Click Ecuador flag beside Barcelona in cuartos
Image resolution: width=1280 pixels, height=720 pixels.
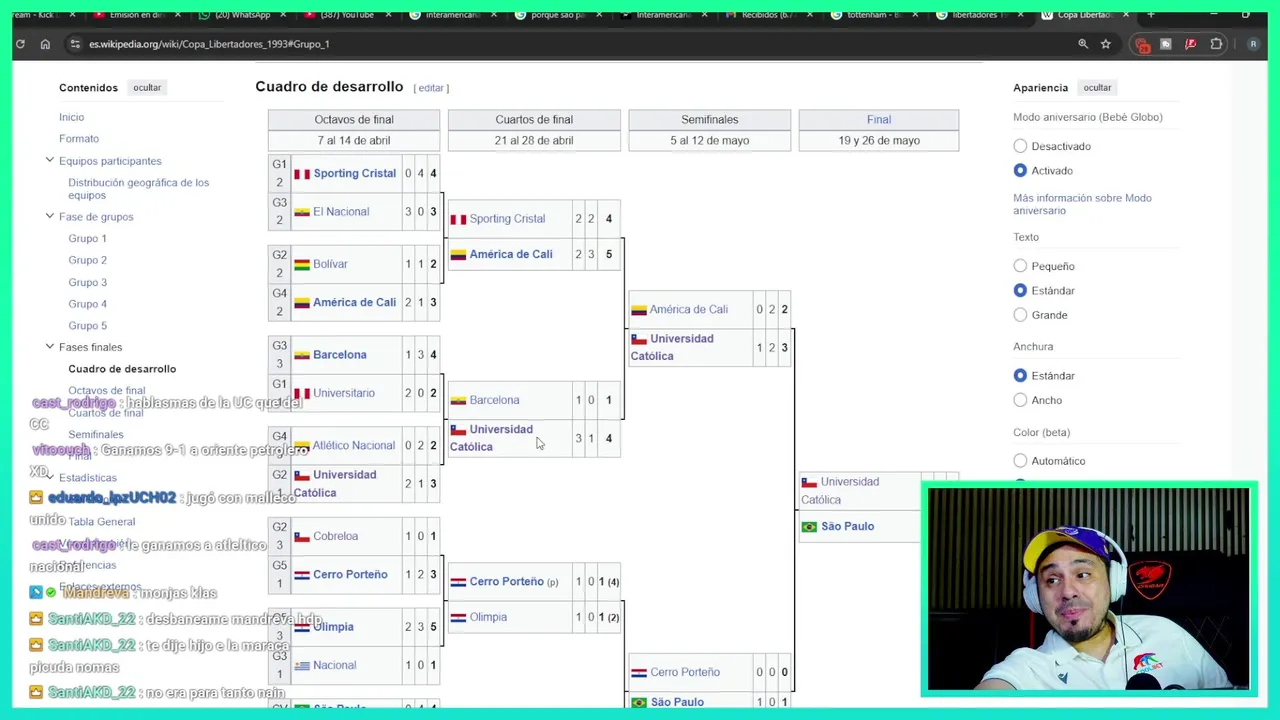(x=458, y=400)
